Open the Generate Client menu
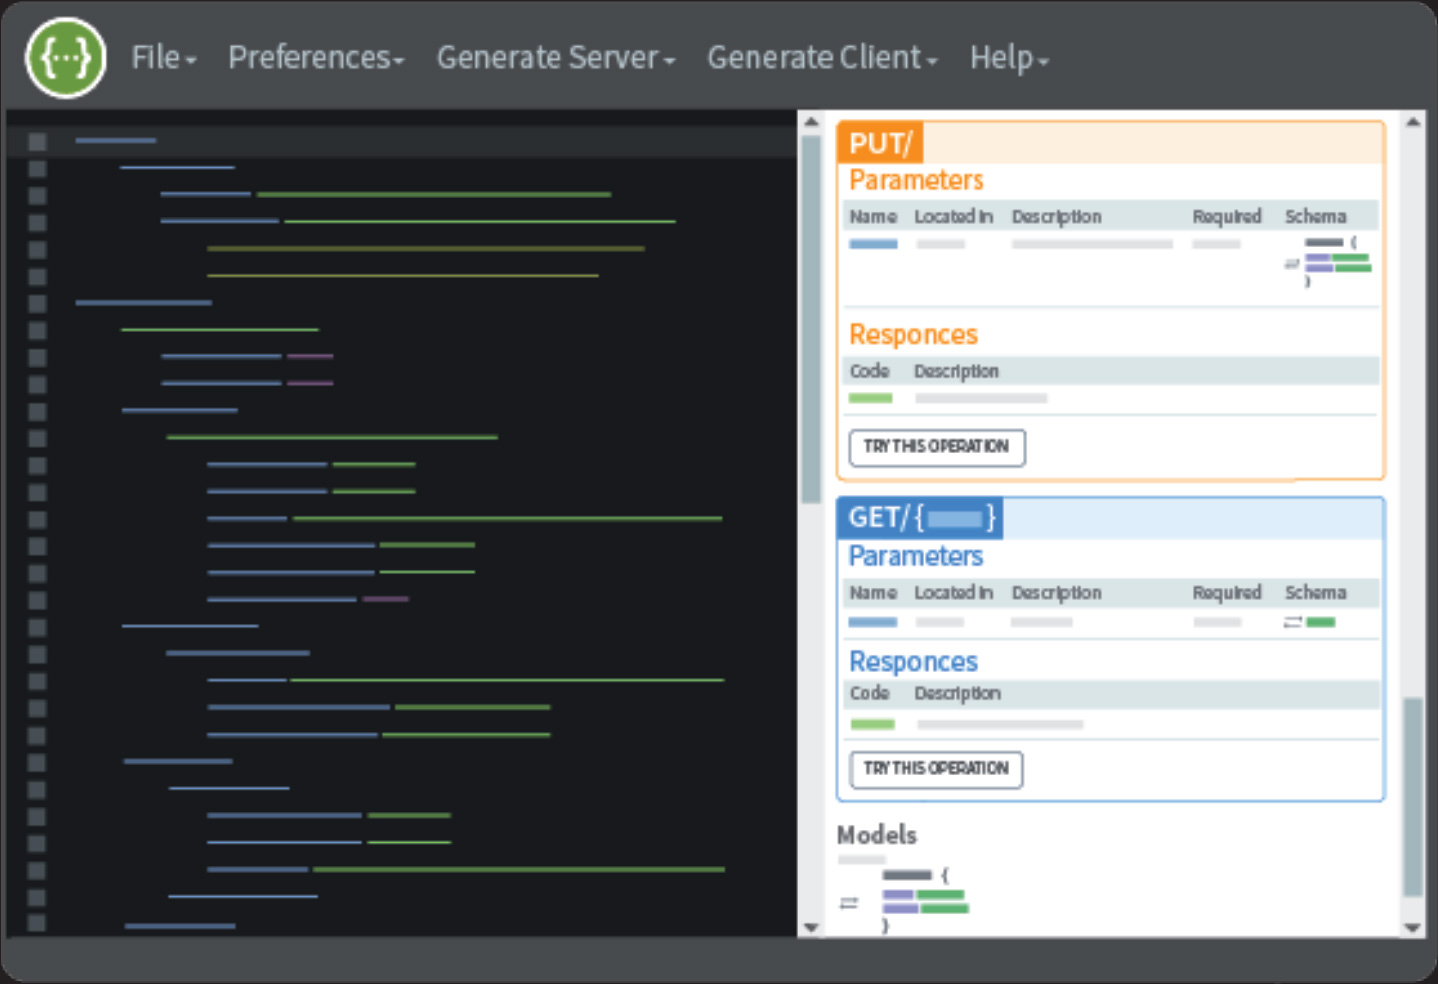Viewport: 1438px width, 984px height. coord(821,58)
